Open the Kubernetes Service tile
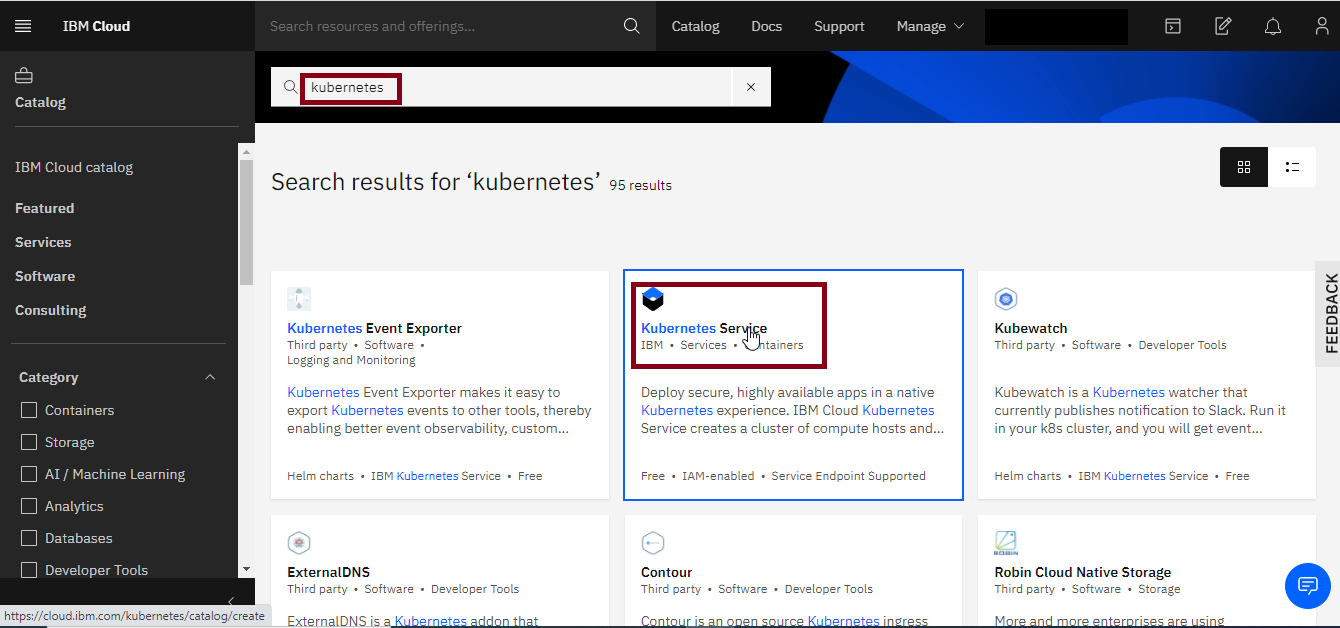 [x=704, y=328]
